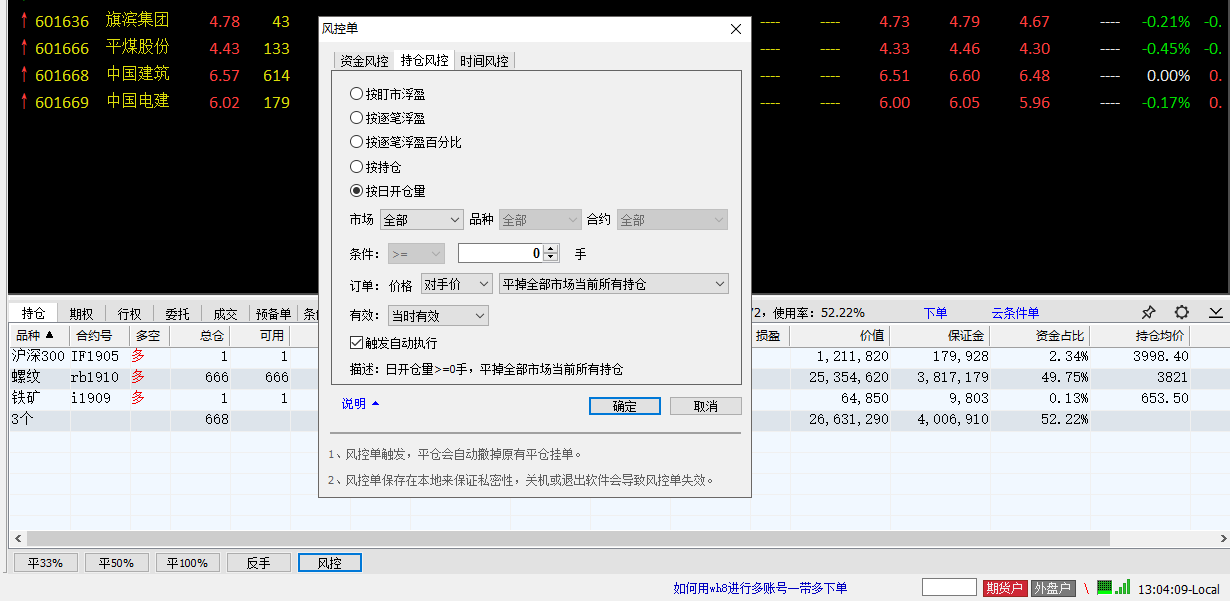Select the 按盯市浮盈 radio option
This screenshot has height=601, width=1230.
click(357, 94)
